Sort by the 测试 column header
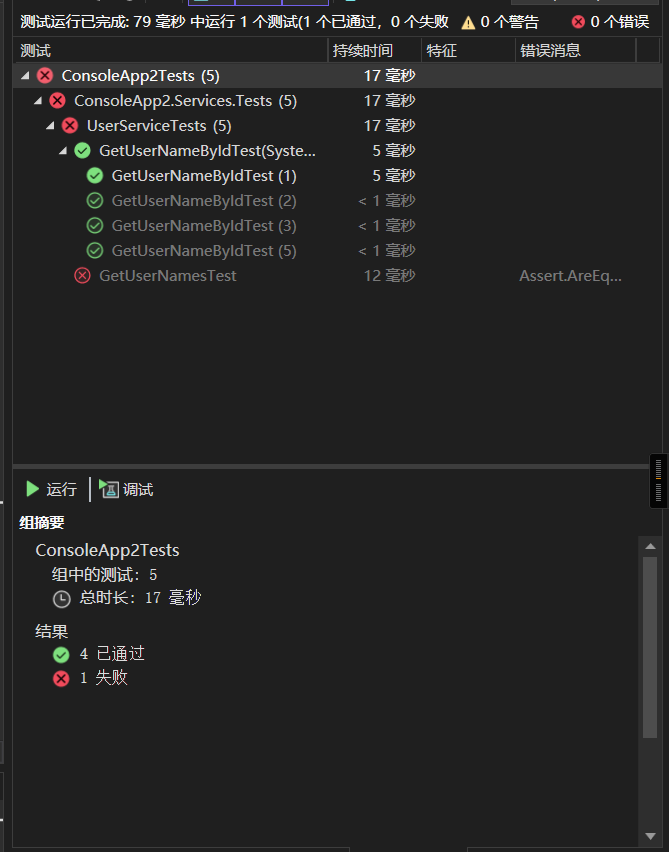The width and height of the screenshot is (669, 852). (x=170, y=51)
